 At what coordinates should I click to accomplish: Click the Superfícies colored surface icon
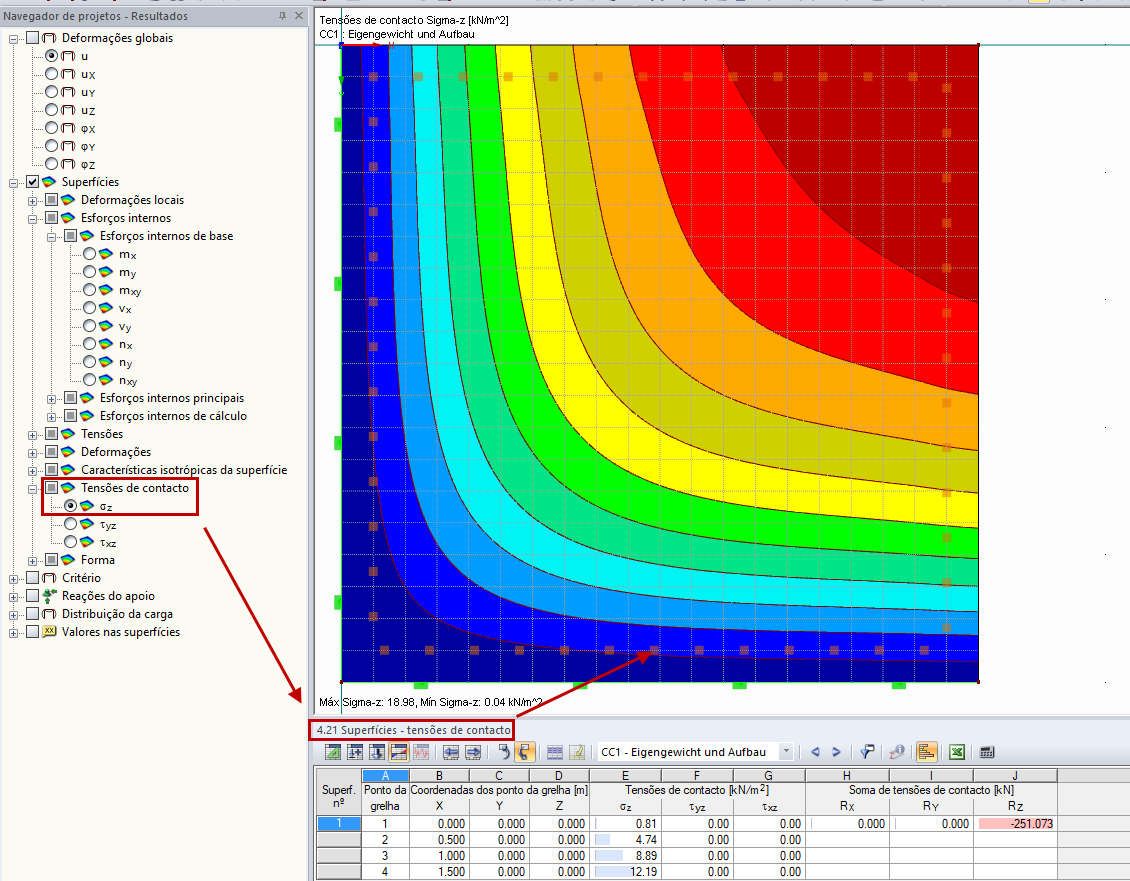coord(49,182)
